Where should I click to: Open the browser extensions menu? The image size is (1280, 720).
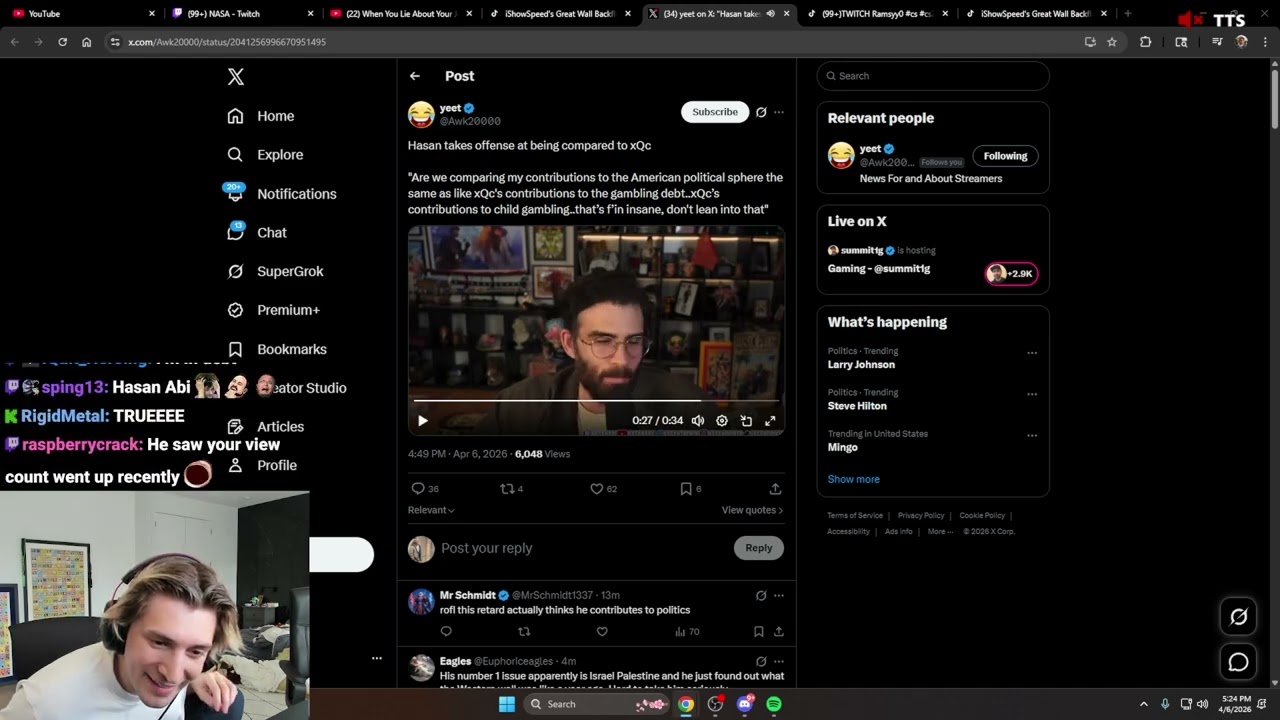coord(1145,42)
